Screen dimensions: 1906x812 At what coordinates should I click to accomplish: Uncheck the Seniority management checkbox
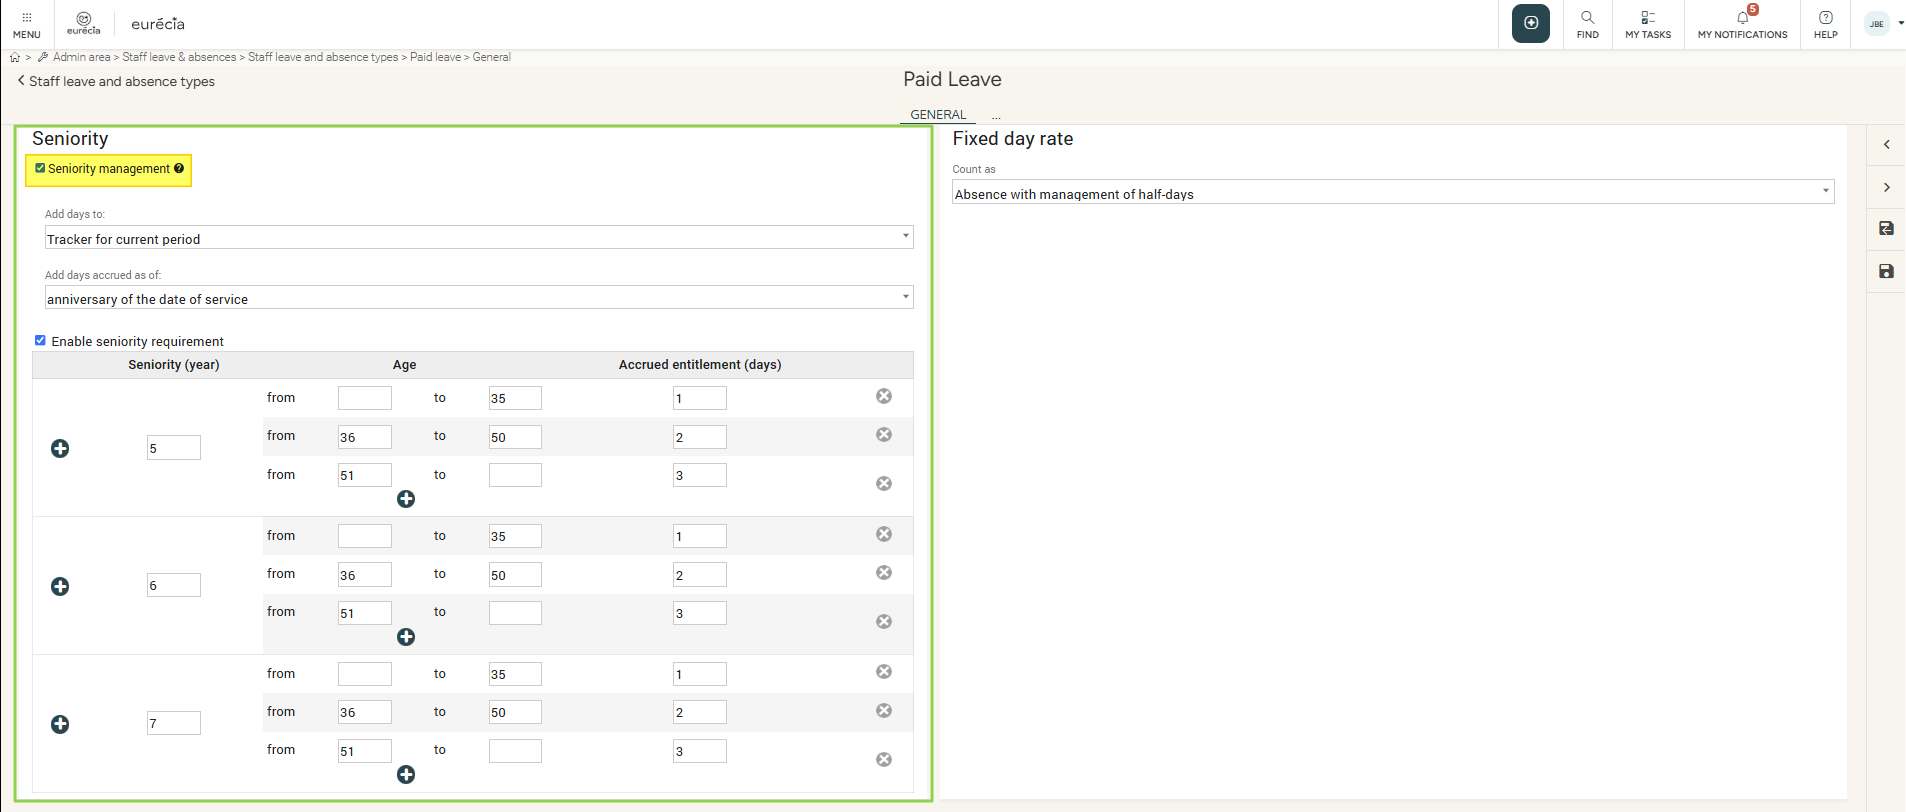40,168
